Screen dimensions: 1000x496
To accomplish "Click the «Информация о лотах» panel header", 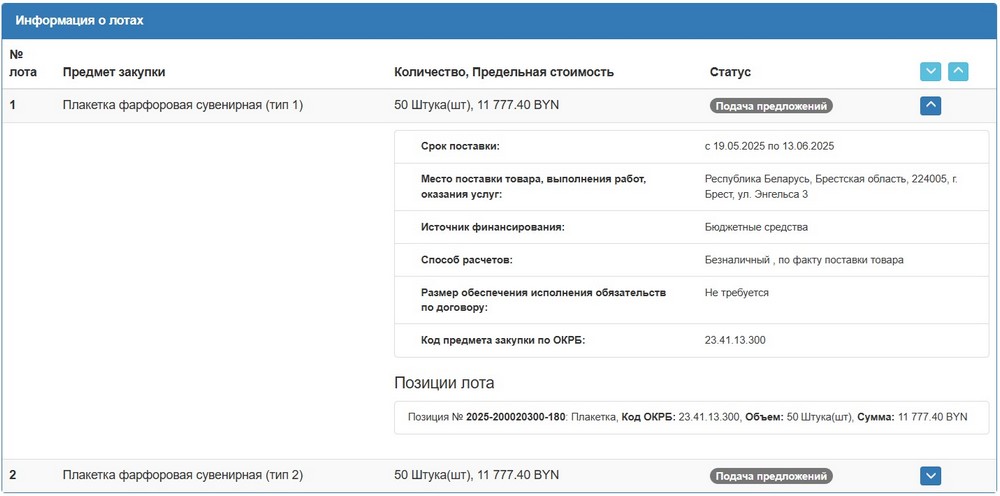I will coord(79,20).
